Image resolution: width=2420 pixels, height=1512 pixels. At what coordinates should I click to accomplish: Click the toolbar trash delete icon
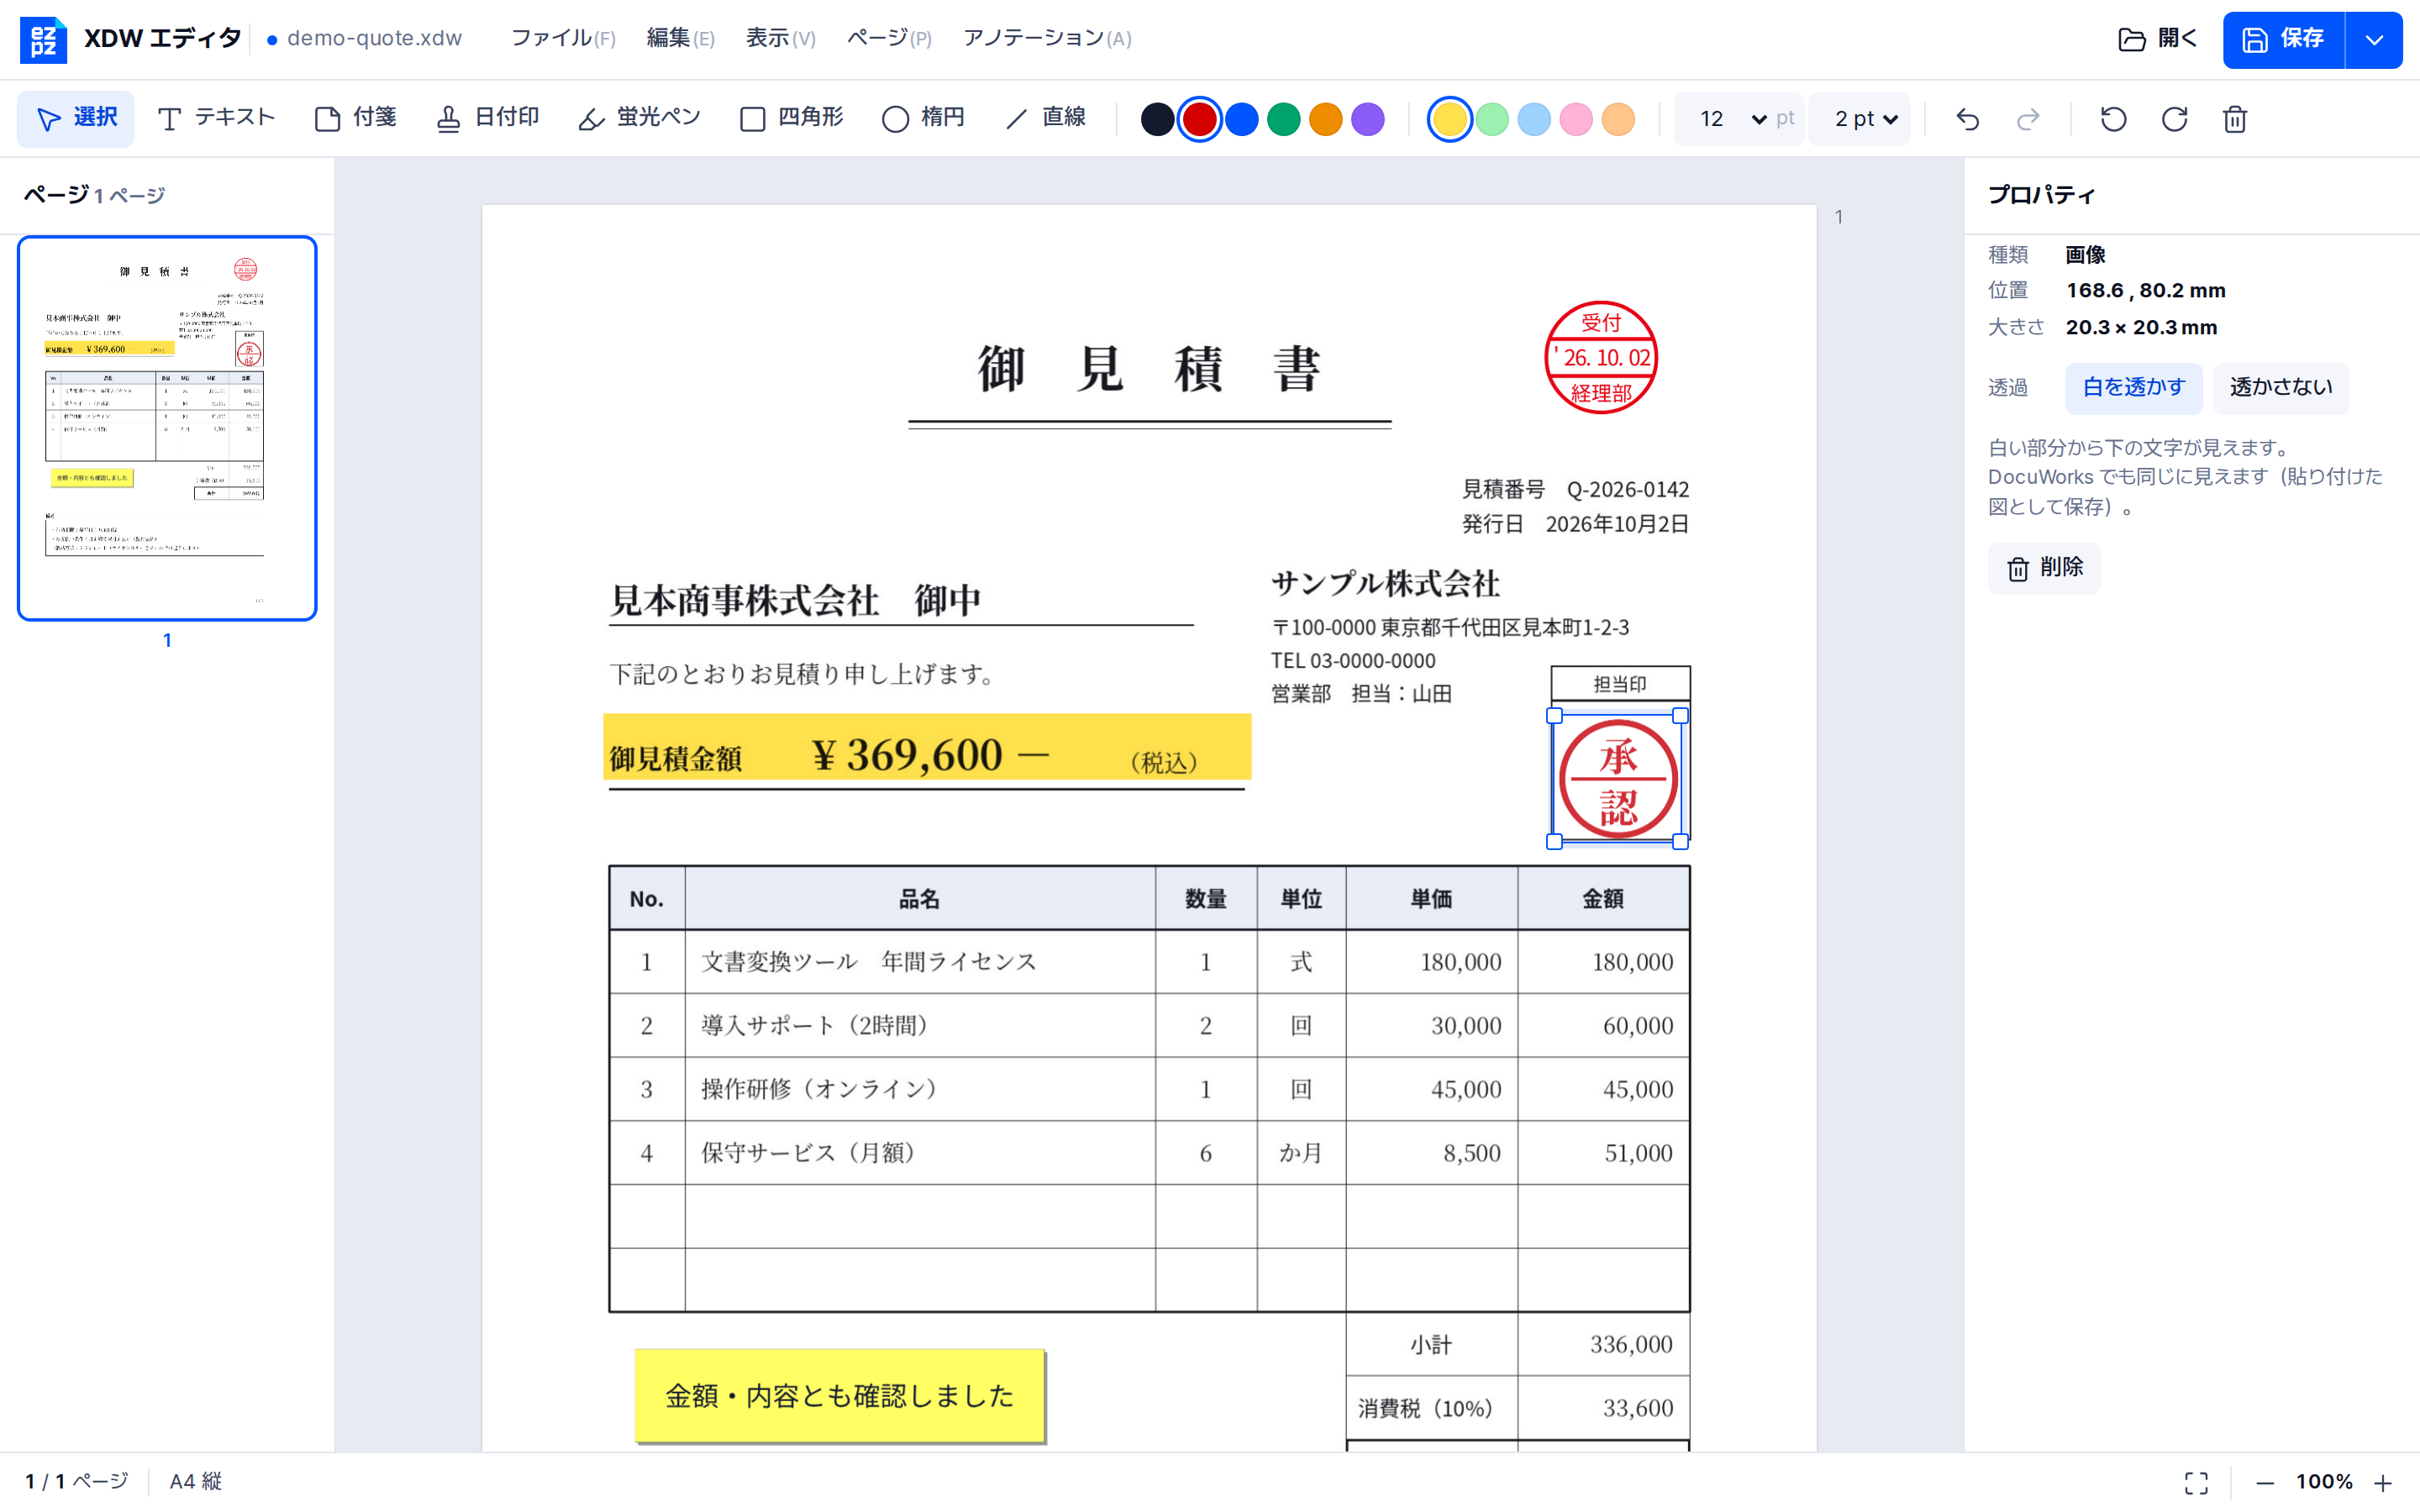(2235, 119)
